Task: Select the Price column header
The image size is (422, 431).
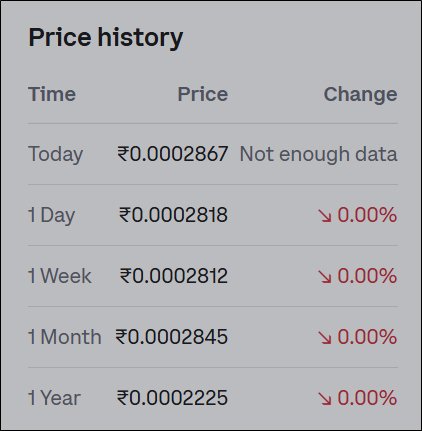Action: tap(203, 94)
